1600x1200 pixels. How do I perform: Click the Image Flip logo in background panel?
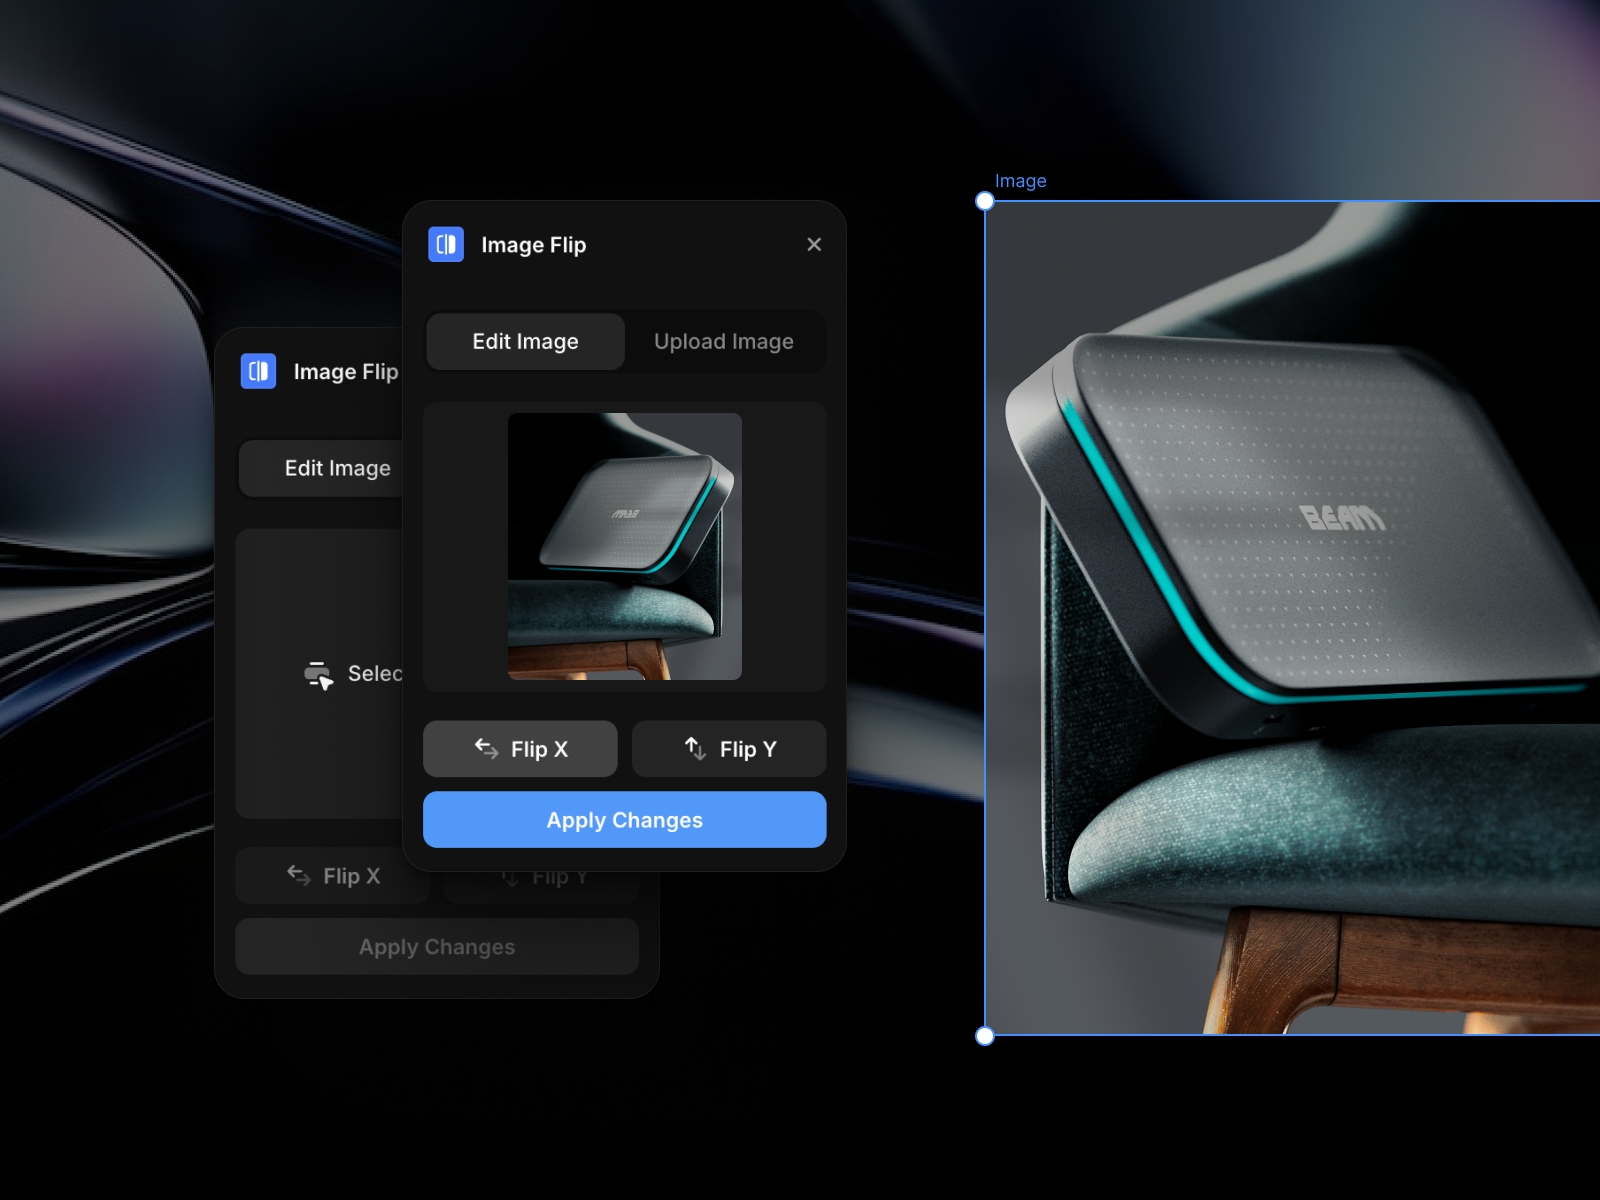(x=257, y=371)
